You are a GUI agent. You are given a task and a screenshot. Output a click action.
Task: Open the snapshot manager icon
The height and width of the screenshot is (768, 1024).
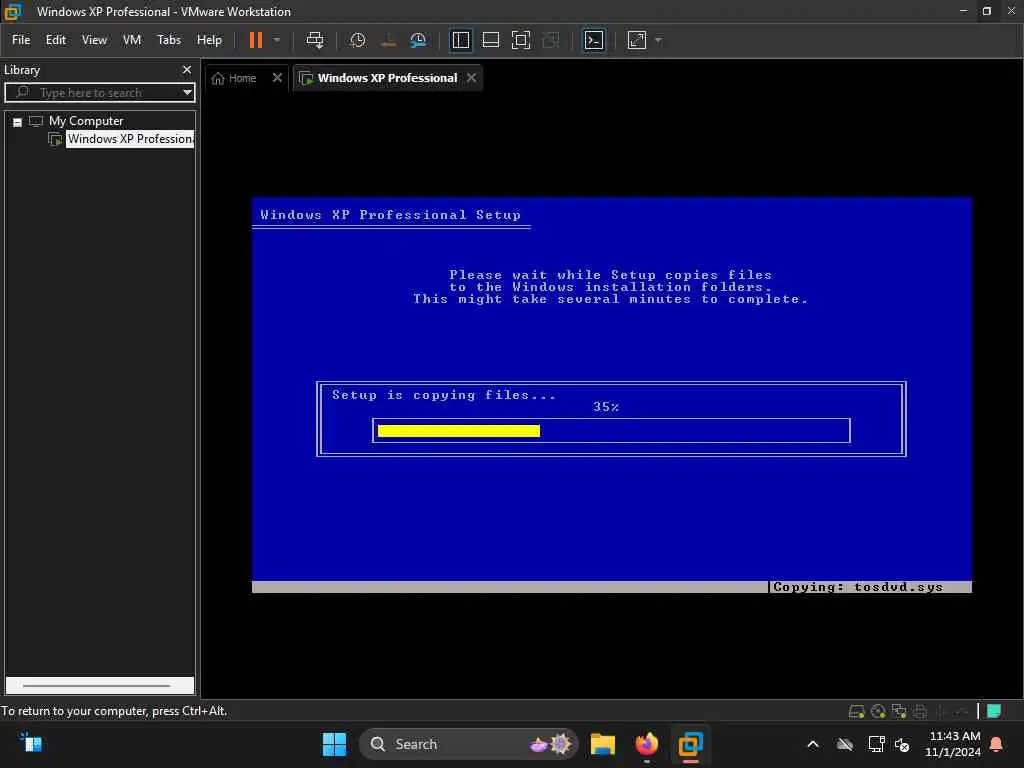418,40
